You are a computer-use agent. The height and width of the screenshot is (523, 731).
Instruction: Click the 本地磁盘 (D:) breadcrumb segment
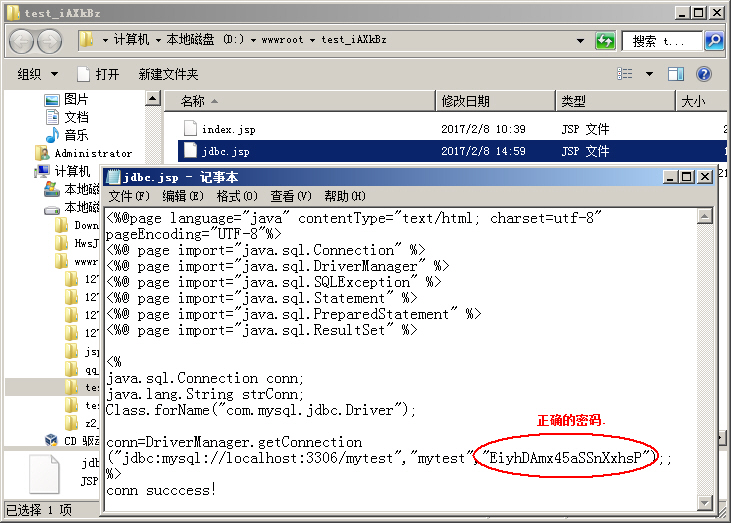coord(205,40)
